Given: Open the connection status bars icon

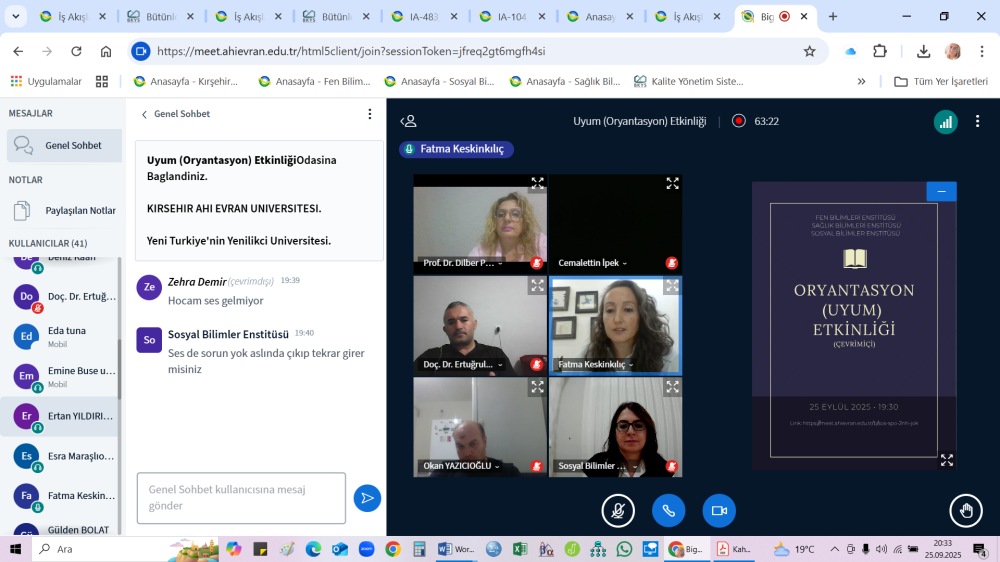Looking at the screenshot, I should tap(945, 121).
